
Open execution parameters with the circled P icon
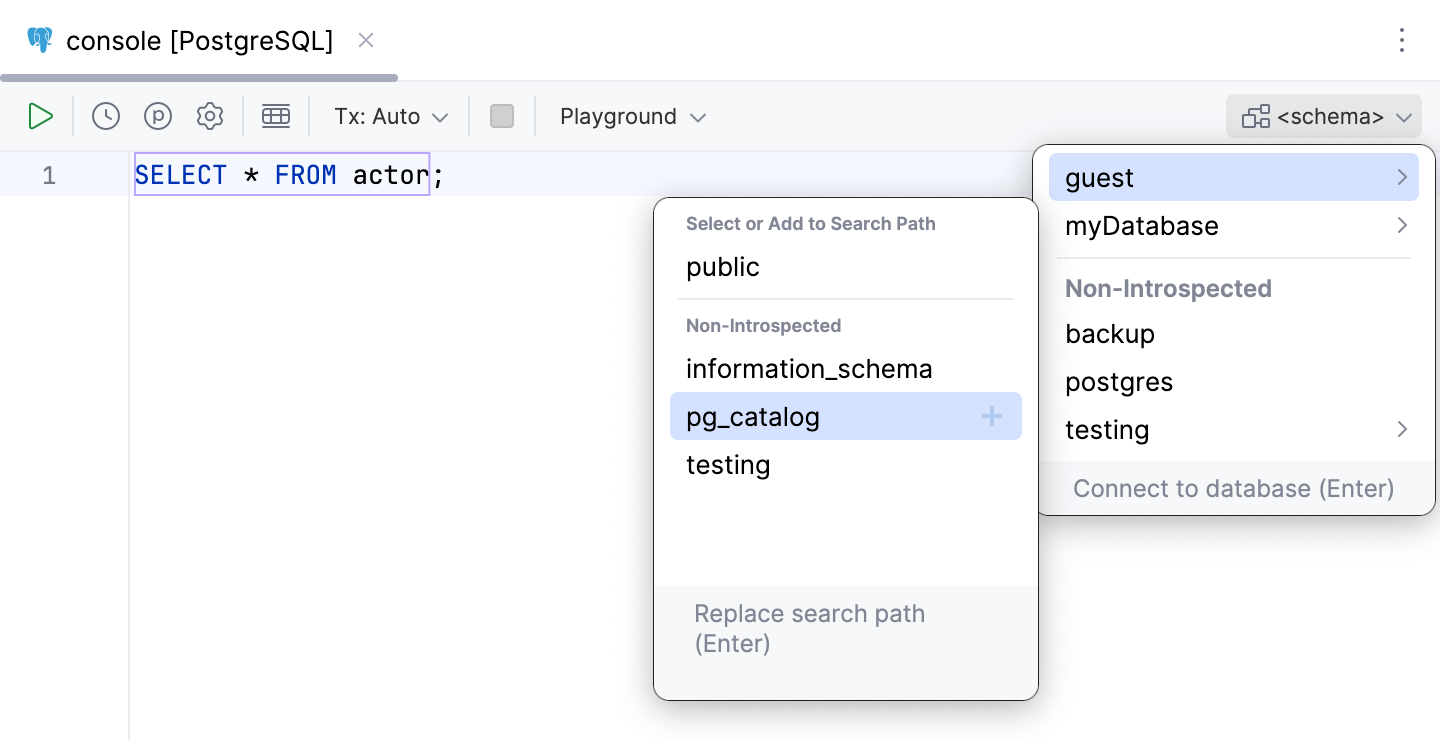pyautogui.click(x=158, y=115)
